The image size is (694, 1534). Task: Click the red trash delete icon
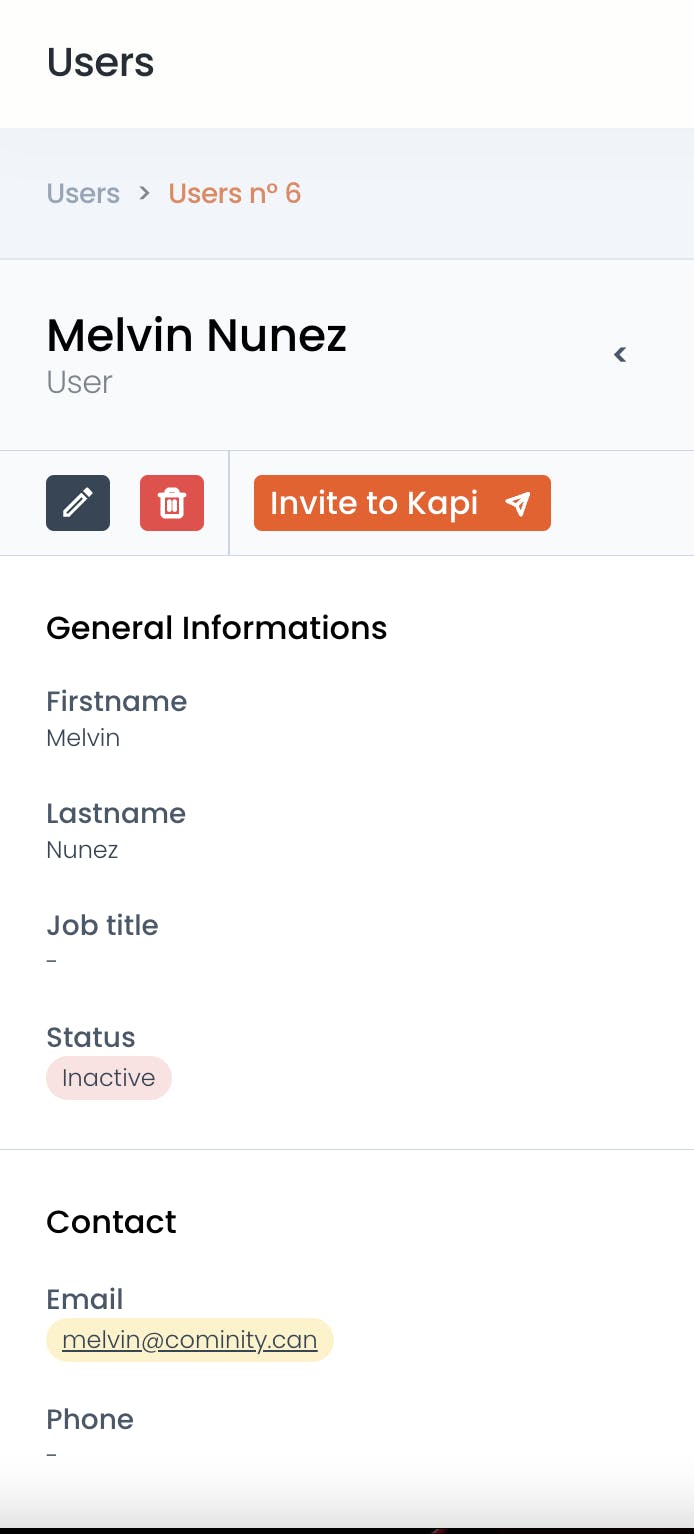click(x=172, y=503)
